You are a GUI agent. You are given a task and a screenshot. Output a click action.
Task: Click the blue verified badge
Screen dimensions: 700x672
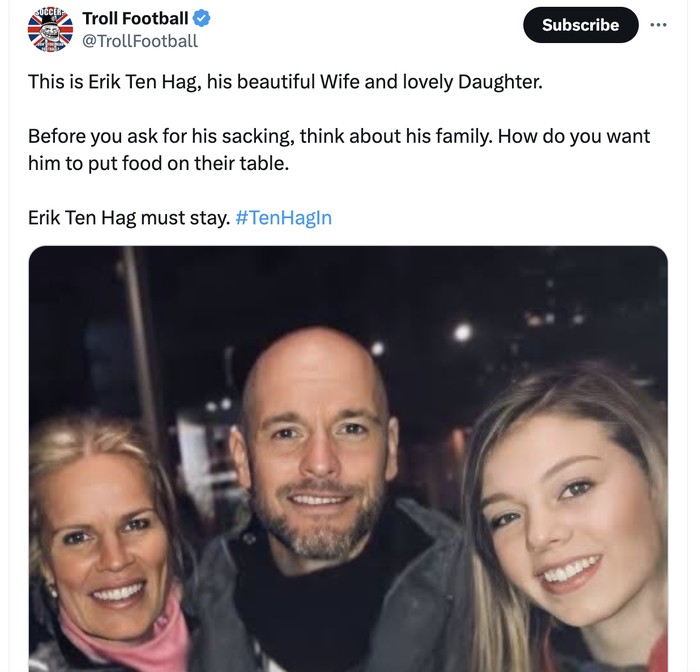tap(201, 18)
